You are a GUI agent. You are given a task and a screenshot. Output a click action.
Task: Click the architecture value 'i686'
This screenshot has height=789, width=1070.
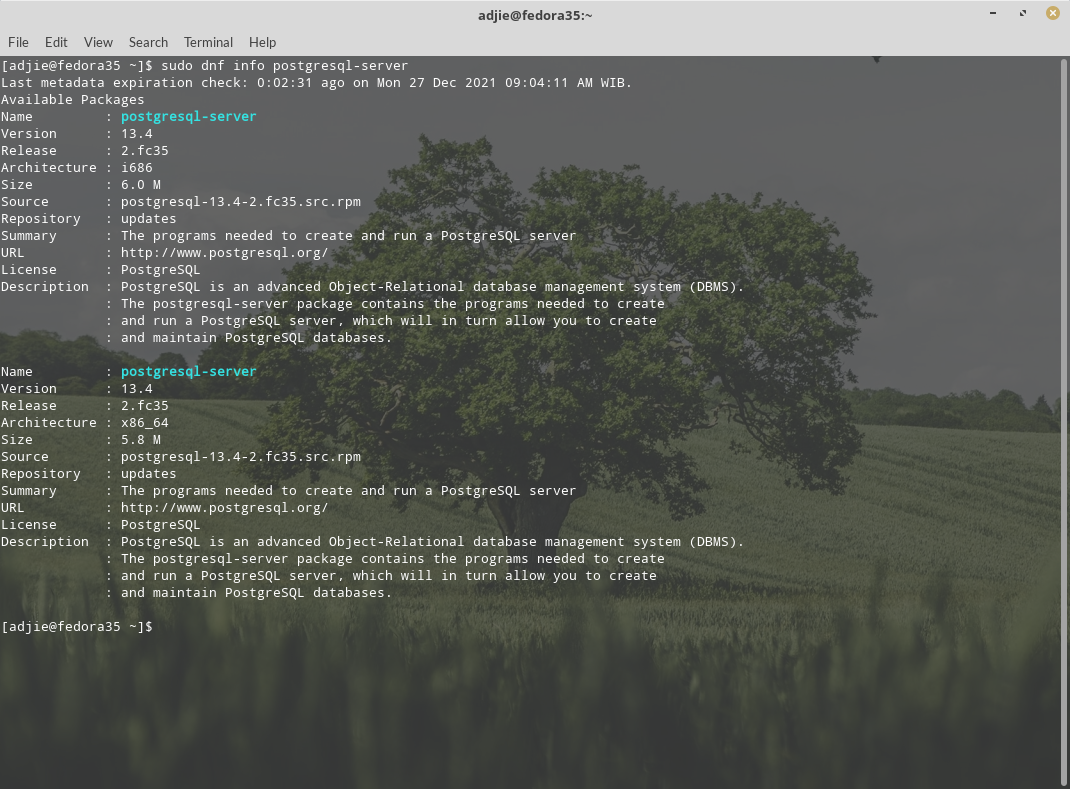tap(136, 168)
